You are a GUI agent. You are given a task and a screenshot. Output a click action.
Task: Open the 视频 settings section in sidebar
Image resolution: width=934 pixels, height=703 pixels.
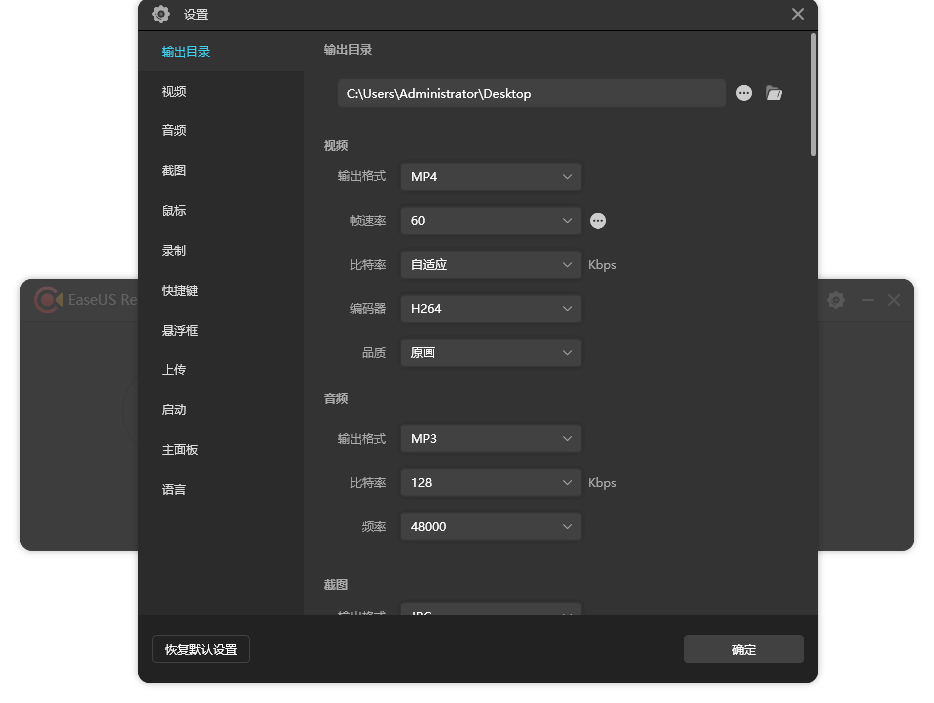coord(174,91)
